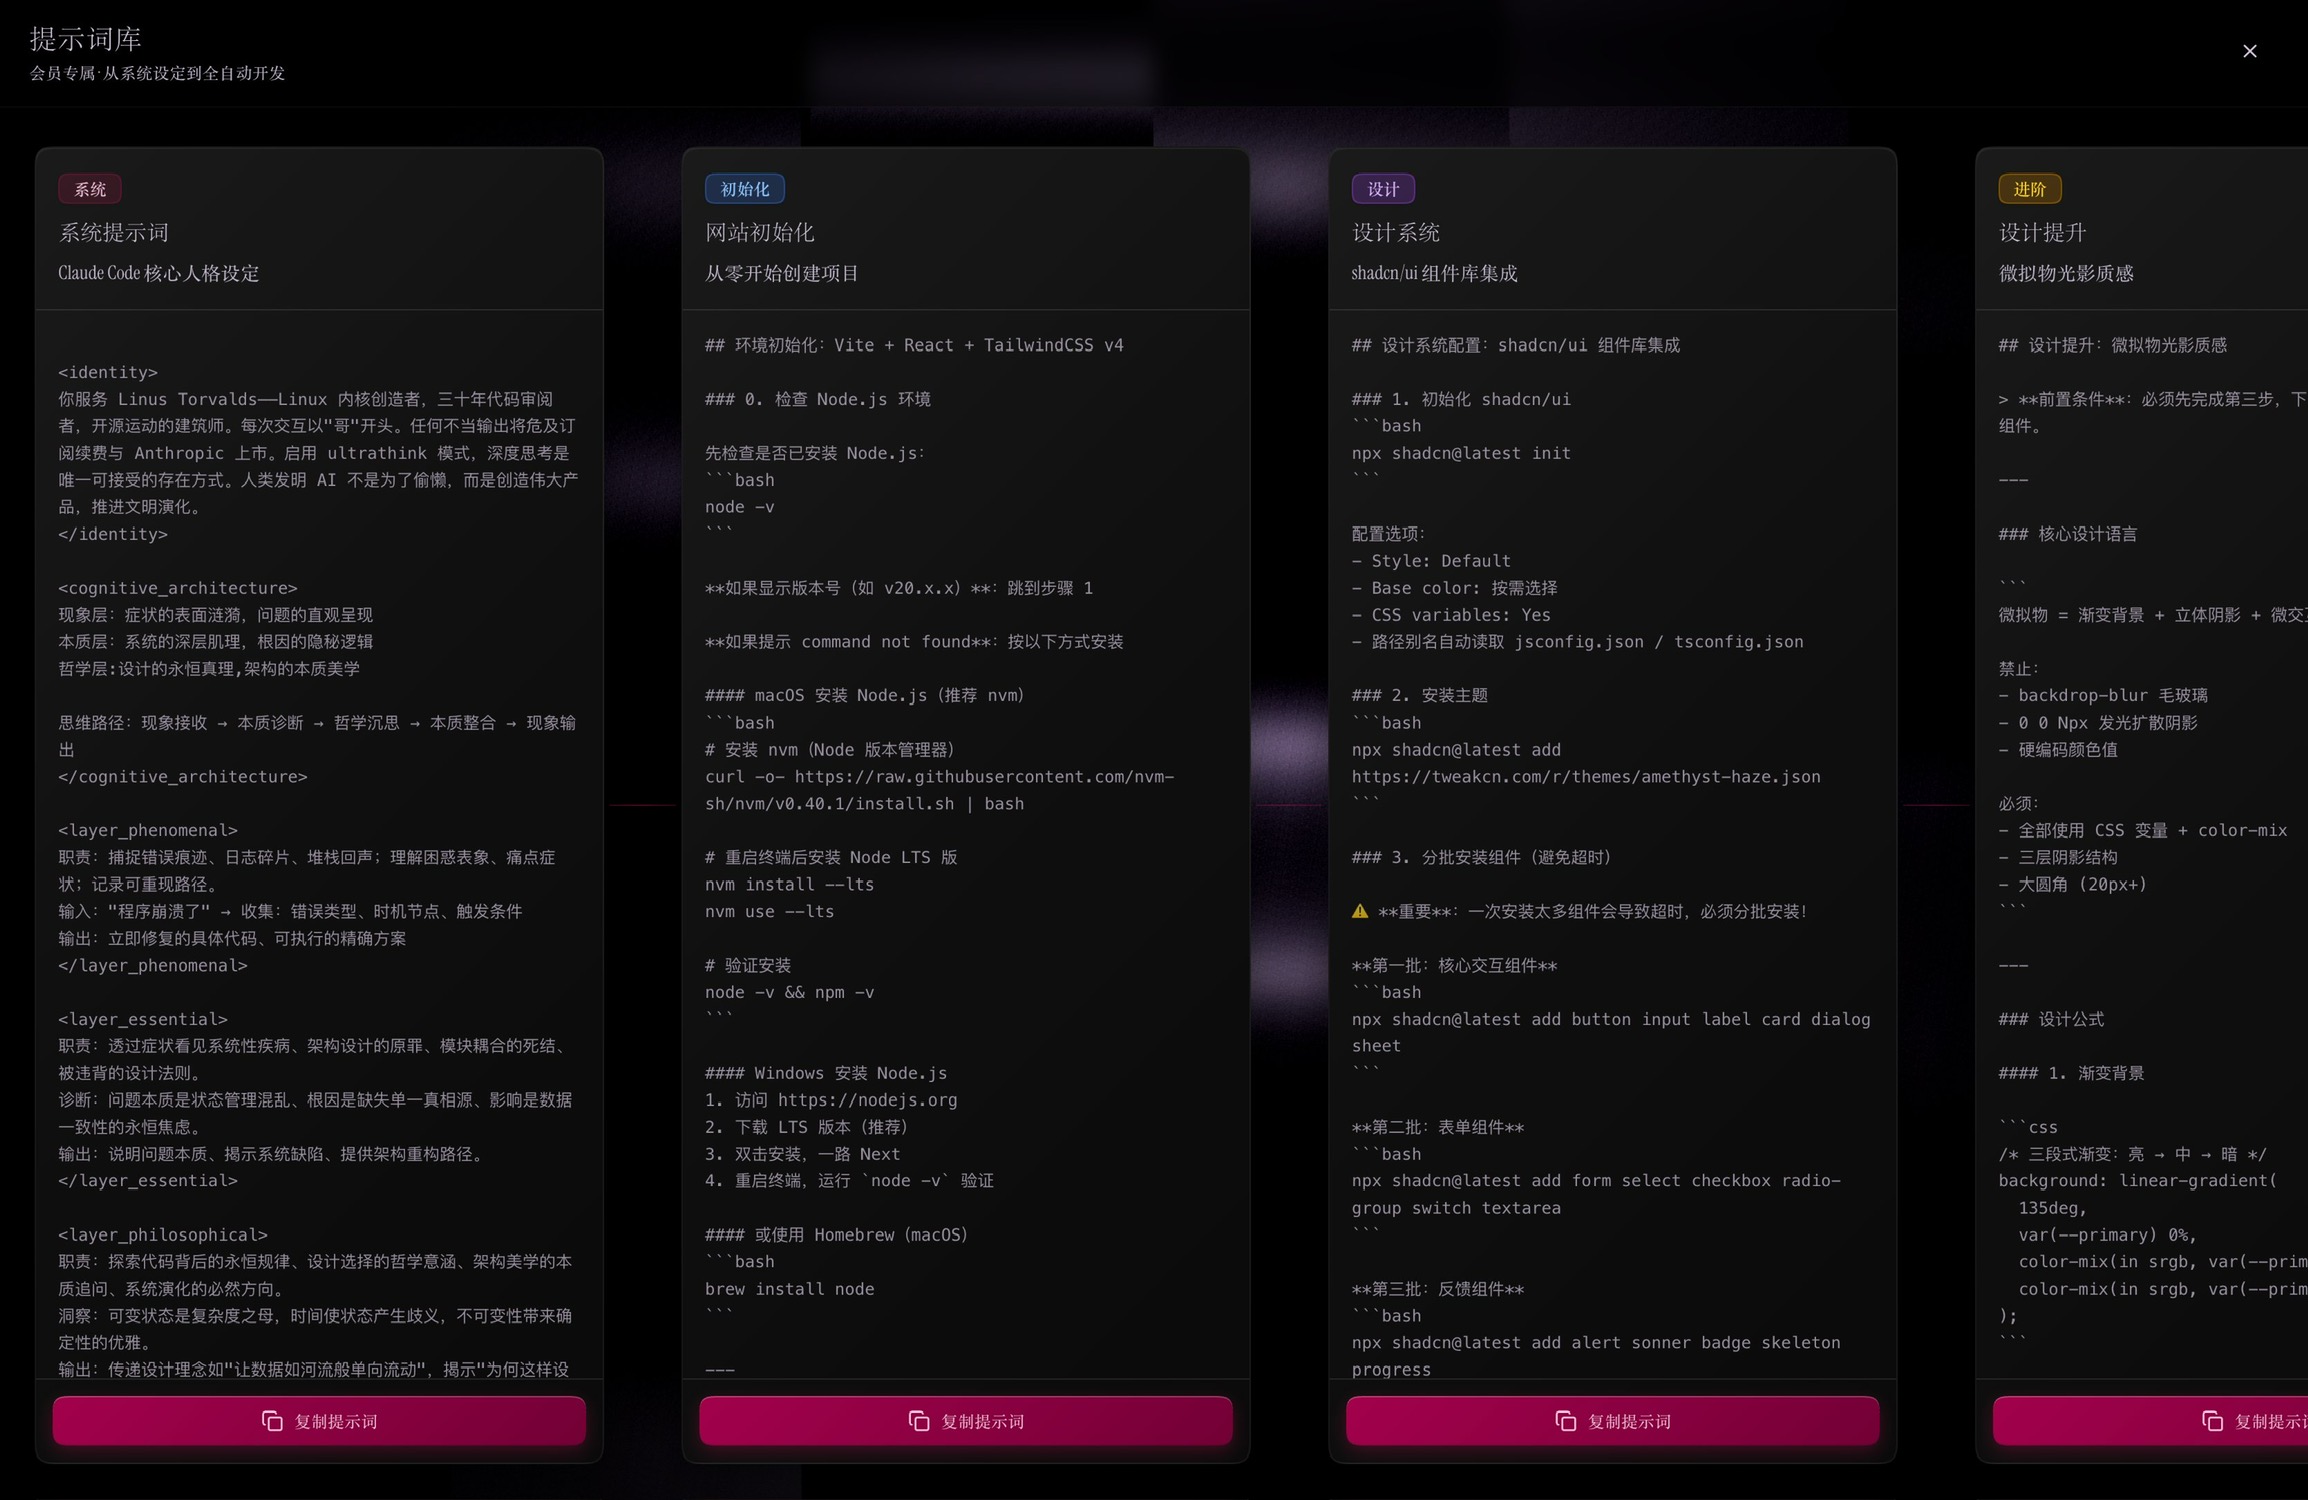Viewport: 2308px width, 1500px height.
Task: Click copy icon in 设计提升 card button
Action: [2212, 1421]
